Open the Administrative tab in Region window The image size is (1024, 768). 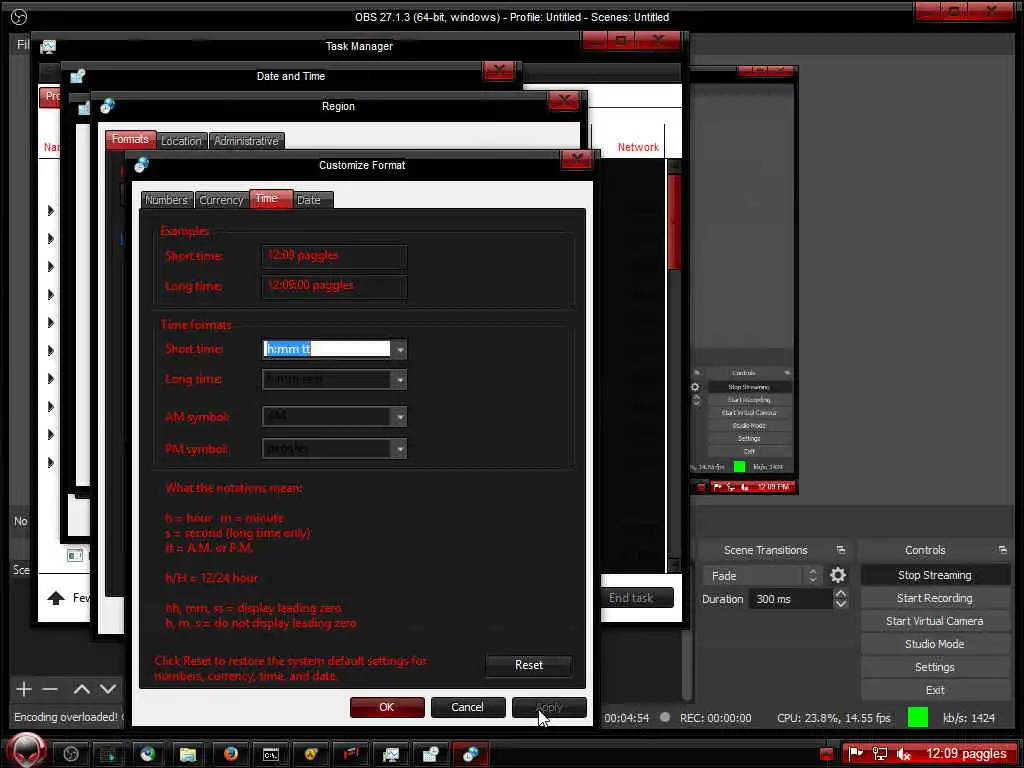[246, 140]
